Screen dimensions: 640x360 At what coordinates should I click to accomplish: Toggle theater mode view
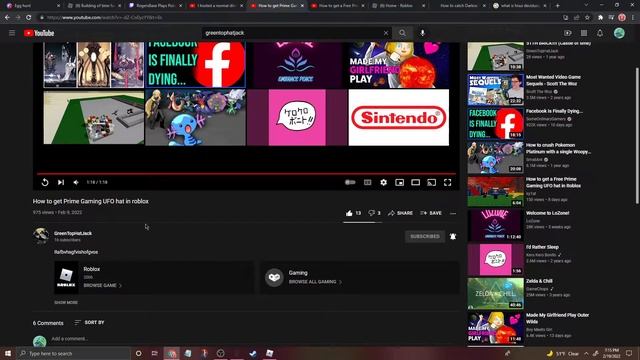click(x=416, y=182)
